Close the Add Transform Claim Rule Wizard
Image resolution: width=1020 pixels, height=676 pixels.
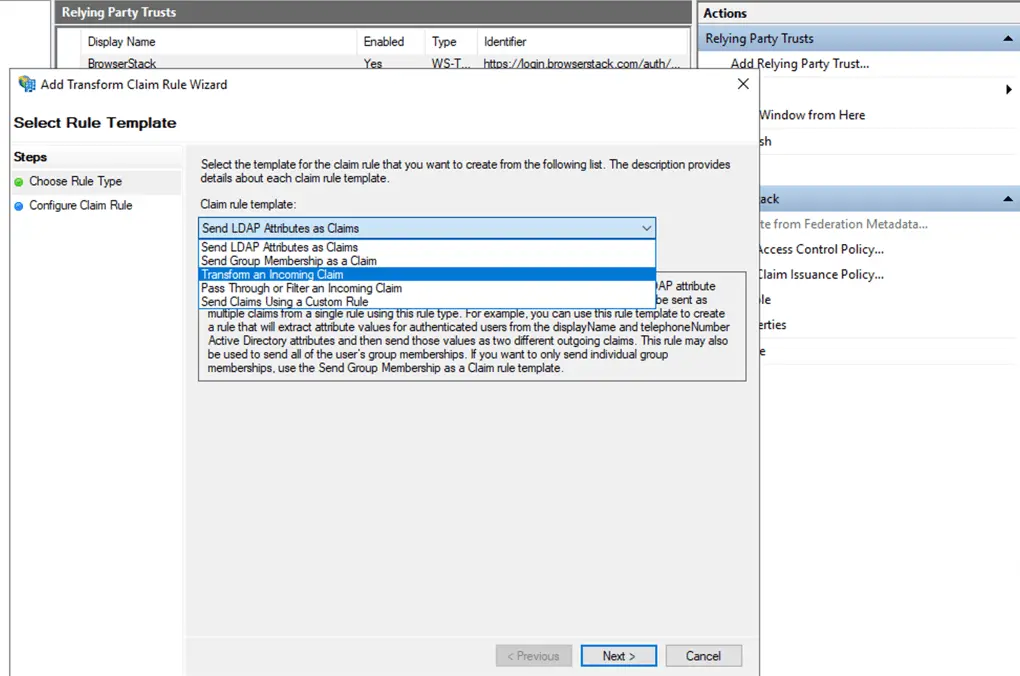pos(742,85)
